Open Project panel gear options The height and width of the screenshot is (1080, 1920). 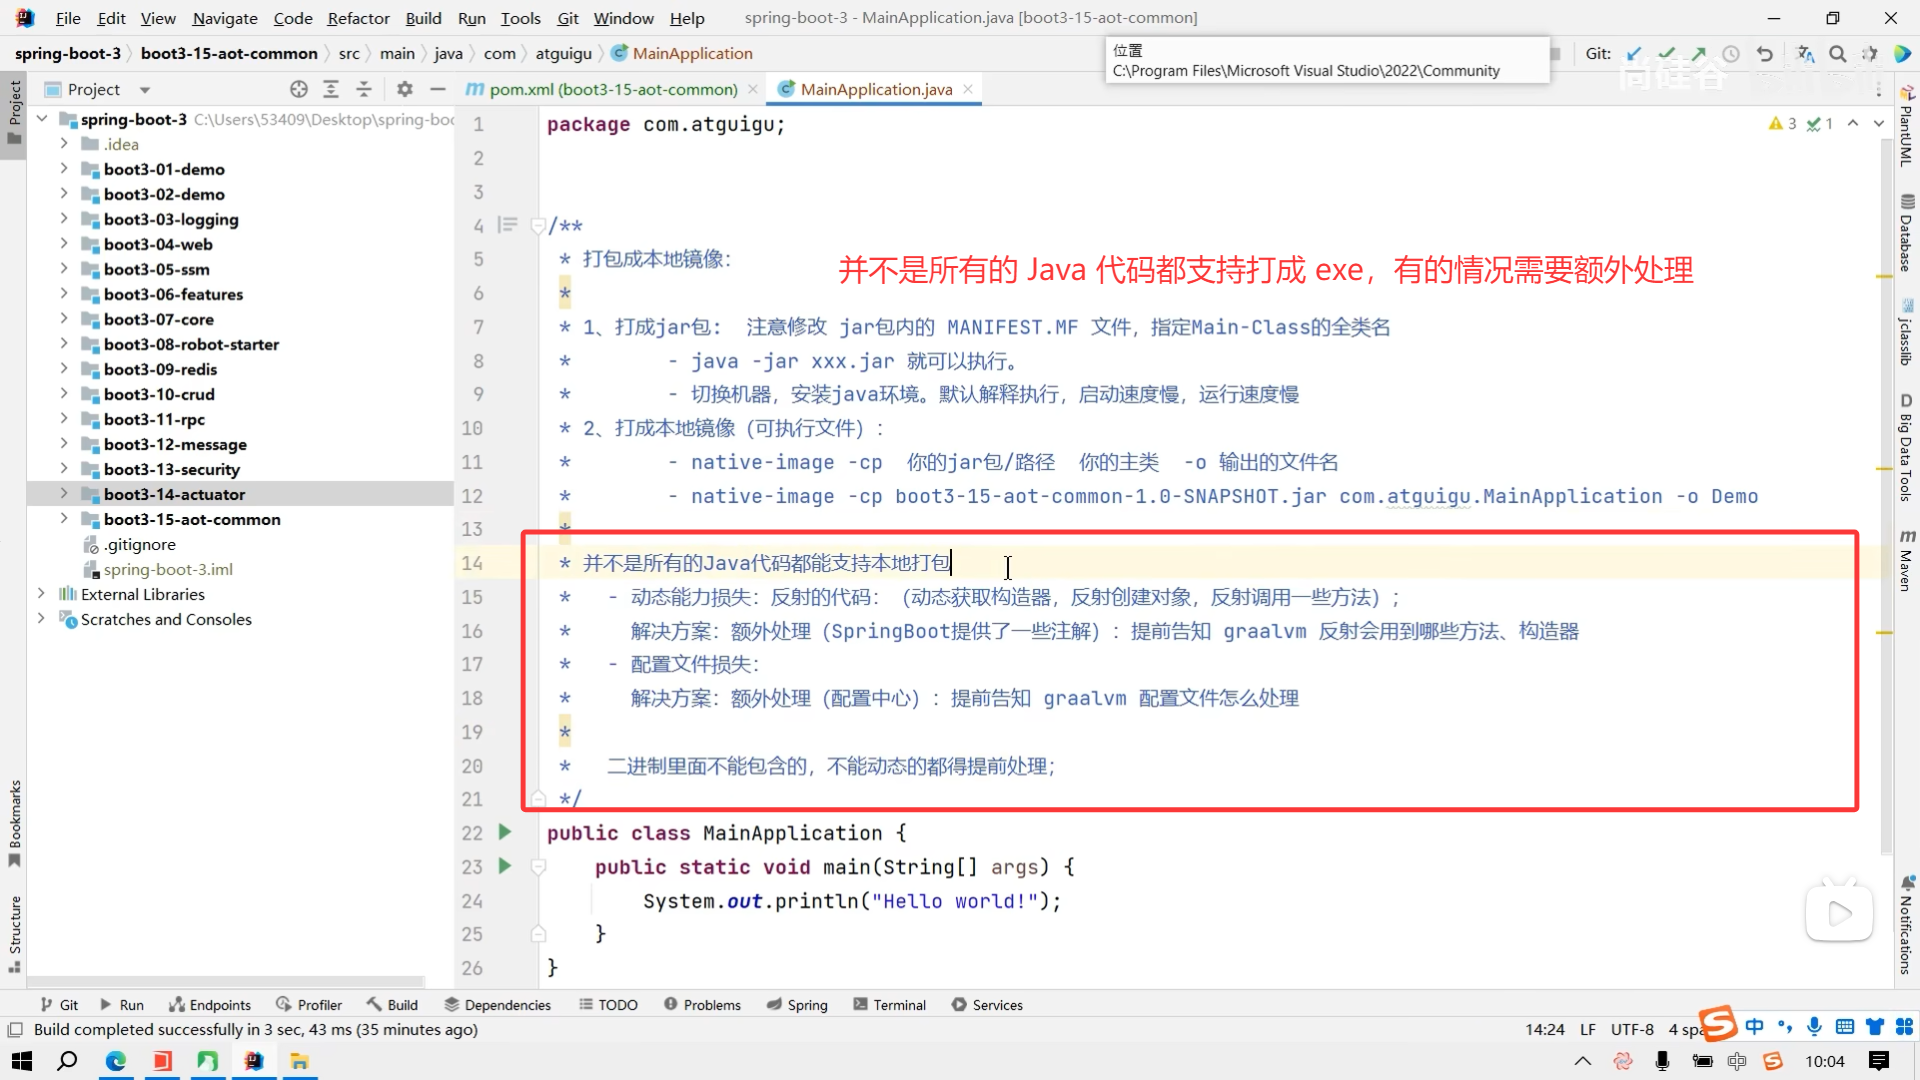(x=404, y=89)
